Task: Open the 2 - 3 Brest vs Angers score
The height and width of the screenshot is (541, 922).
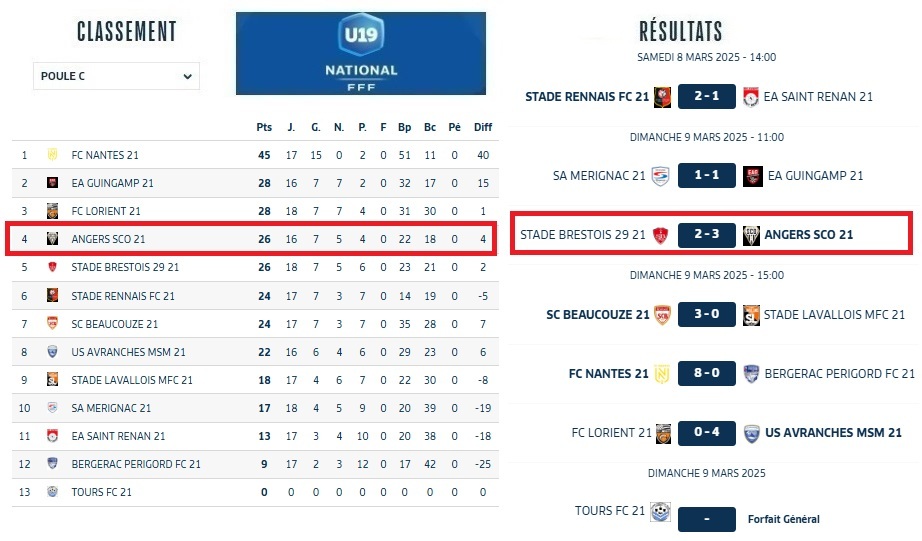Action: click(x=707, y=236)
